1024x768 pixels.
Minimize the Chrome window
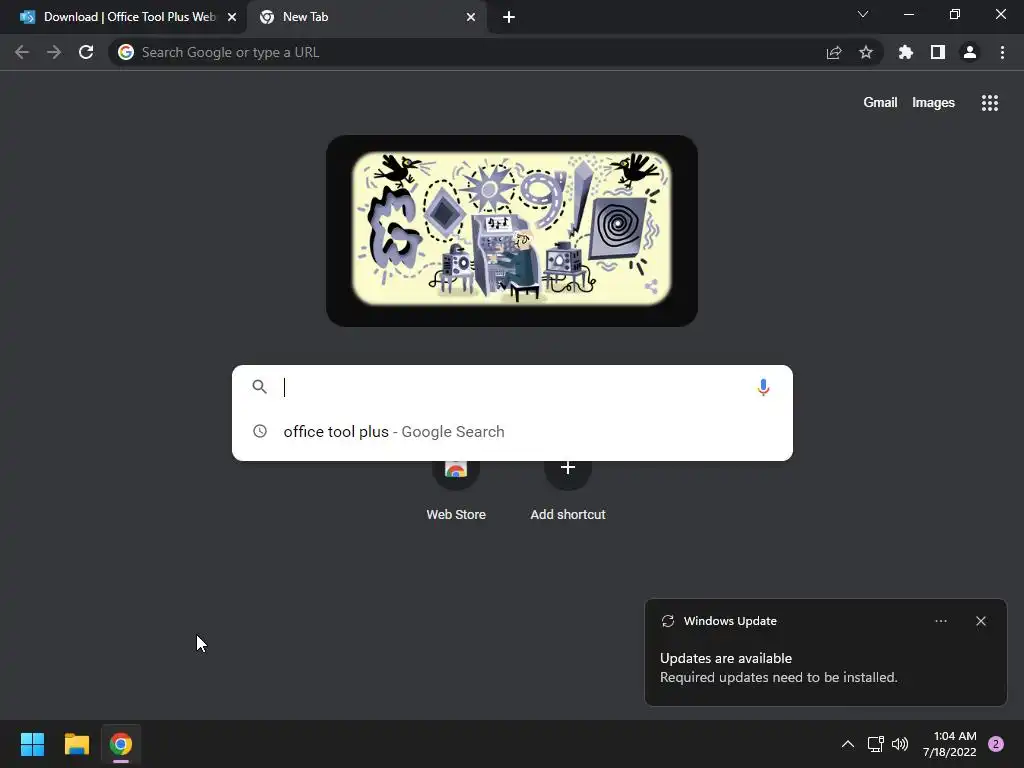909,14
